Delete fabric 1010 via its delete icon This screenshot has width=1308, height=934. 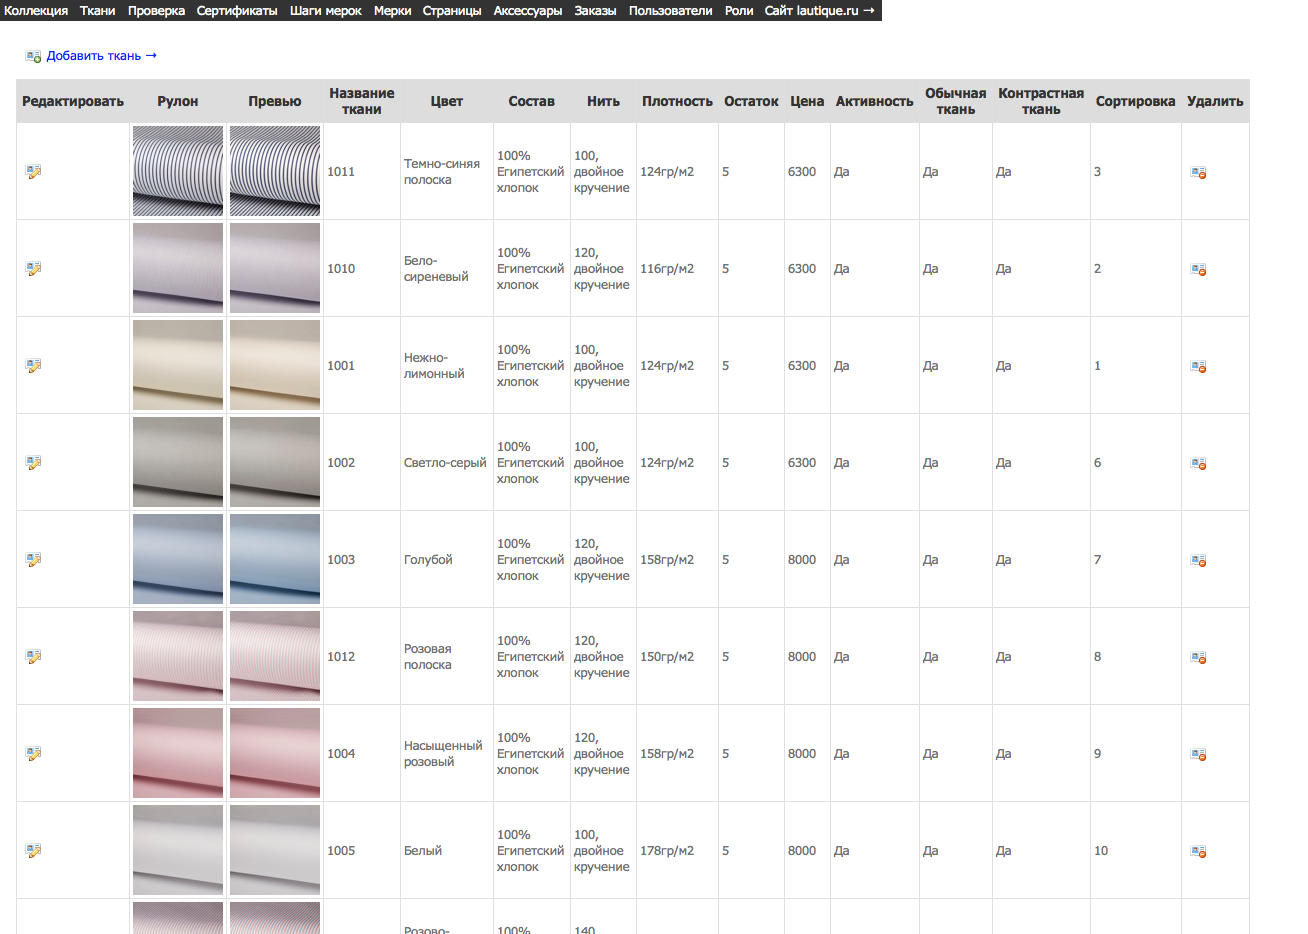1198,269
